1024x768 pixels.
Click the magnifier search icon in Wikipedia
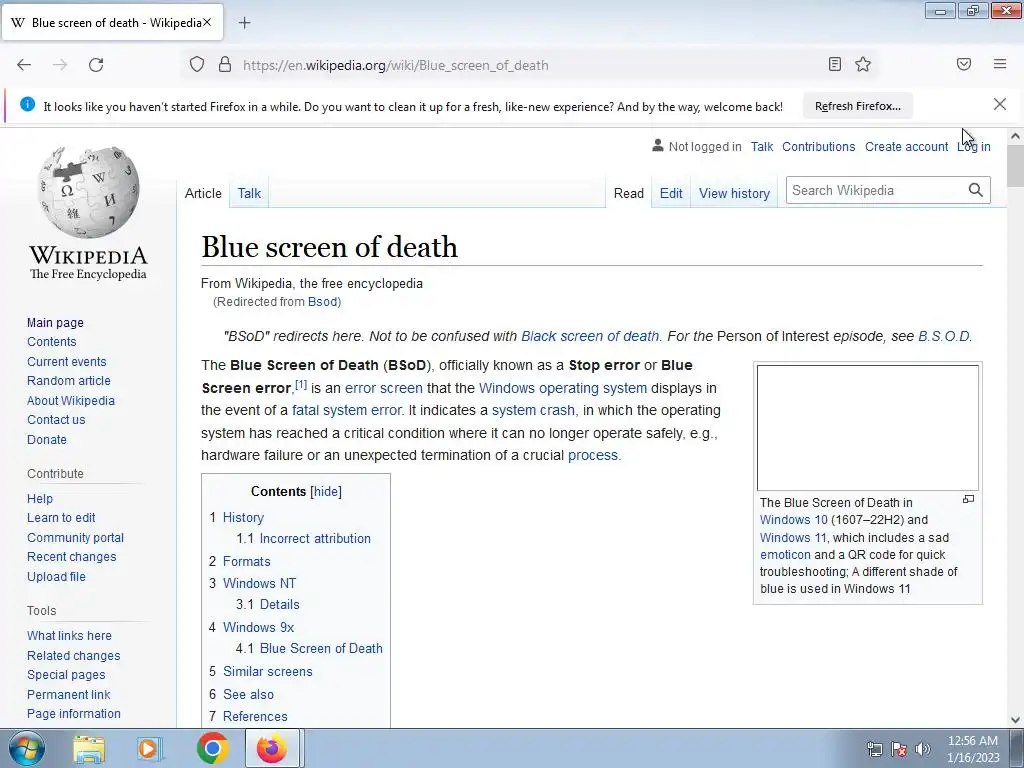(975, 190)
